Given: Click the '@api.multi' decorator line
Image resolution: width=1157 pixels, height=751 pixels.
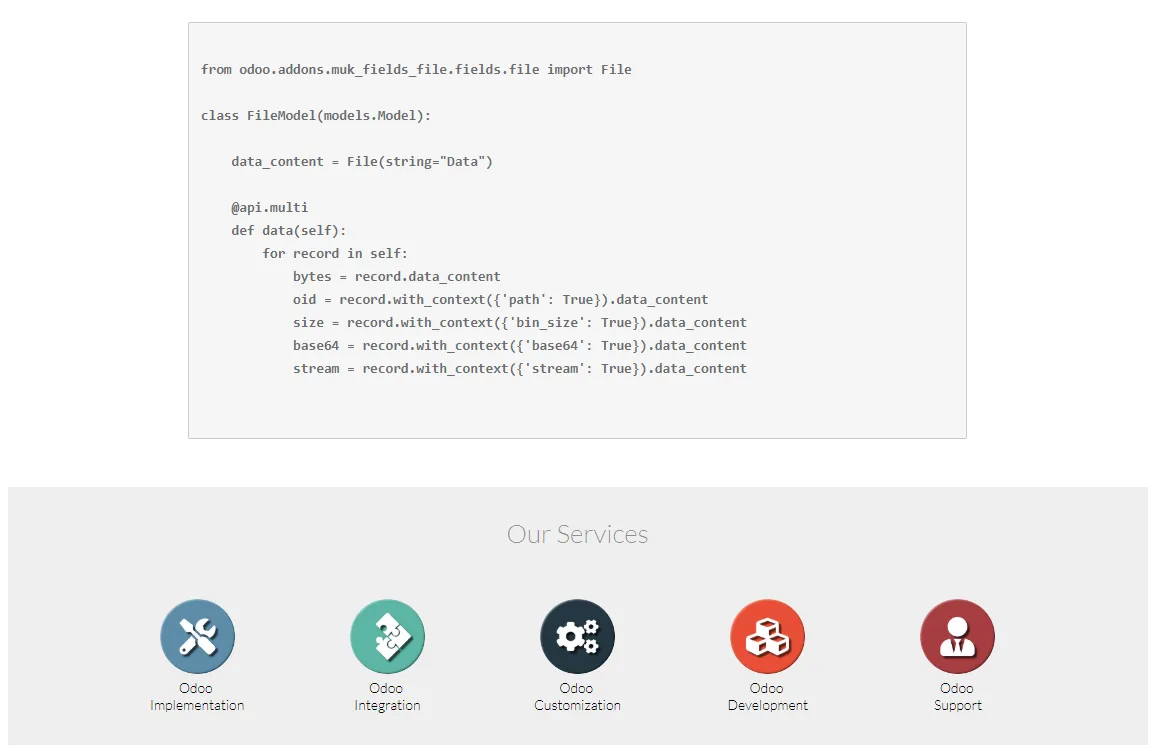Looking at the screenshot, I should 269,207.
